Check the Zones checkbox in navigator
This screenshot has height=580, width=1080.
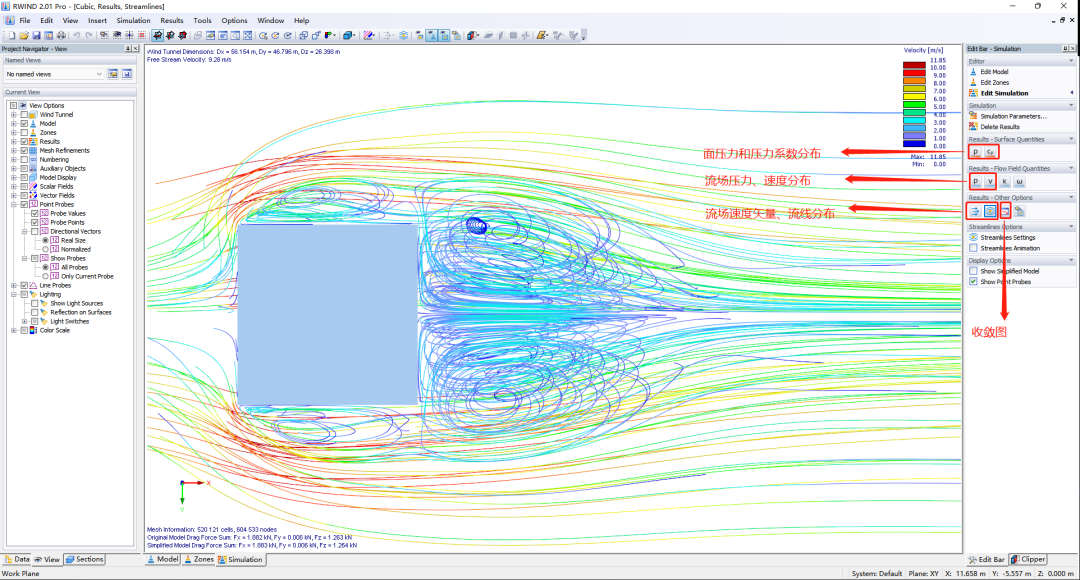(x=24, y=132)
